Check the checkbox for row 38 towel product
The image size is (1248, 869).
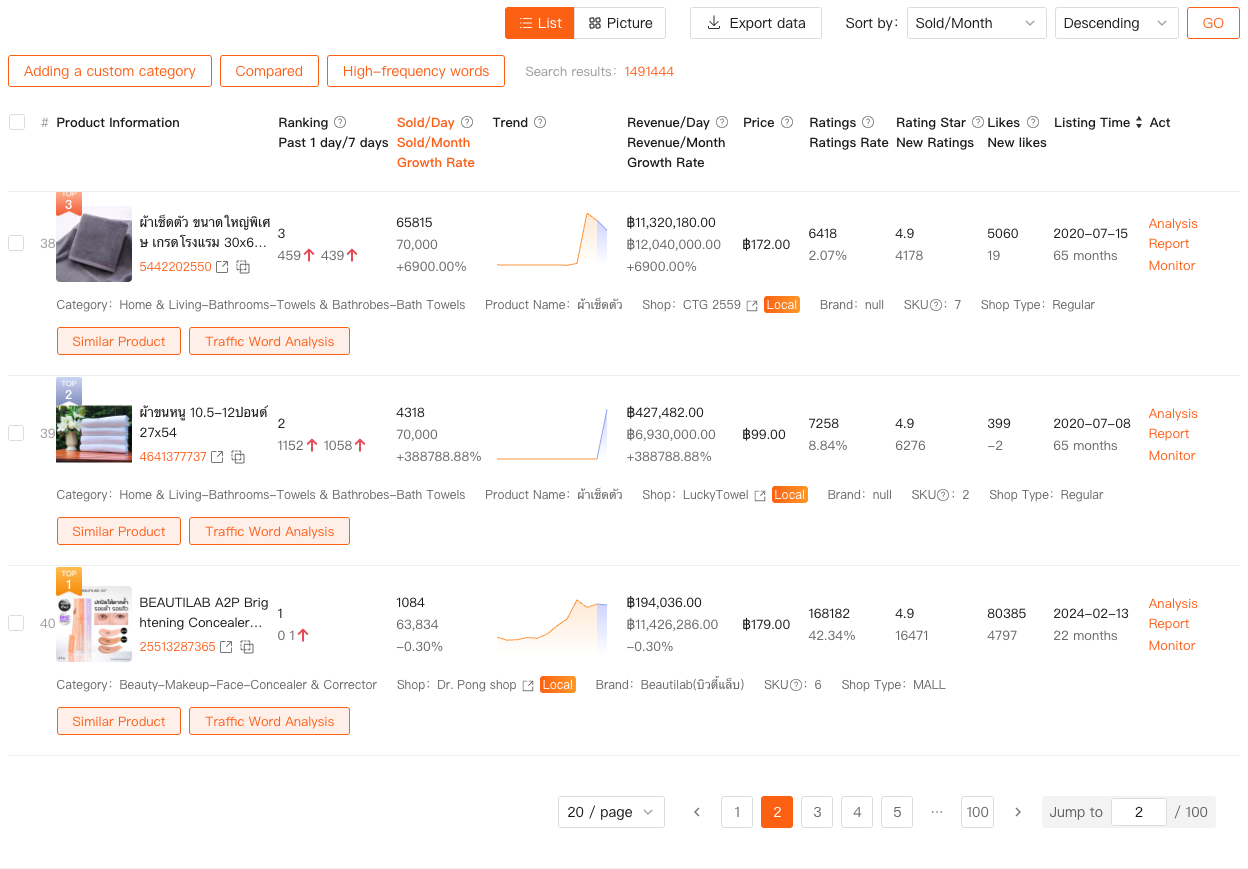(x=16, y=243)
